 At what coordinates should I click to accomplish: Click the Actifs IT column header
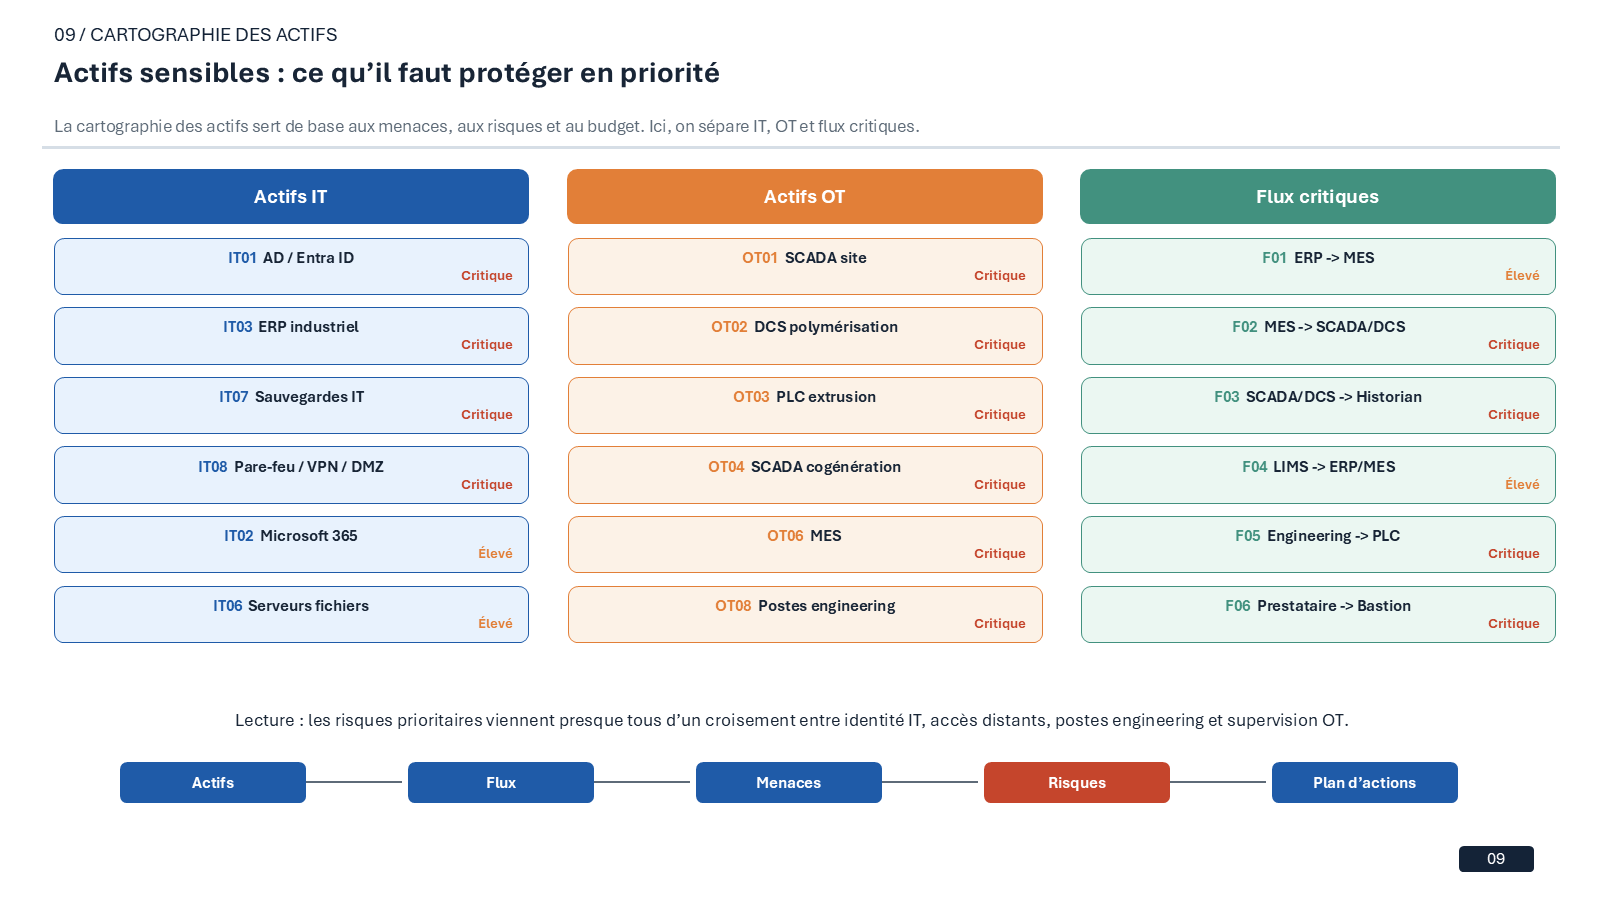pyautogui.click(x=291, y=196)
